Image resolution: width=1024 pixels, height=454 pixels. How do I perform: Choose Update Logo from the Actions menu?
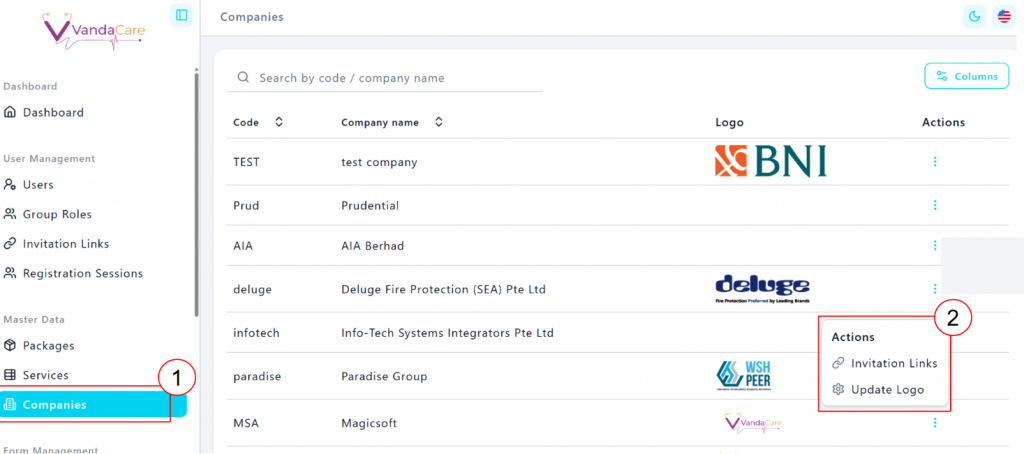(x=887, y=389)
